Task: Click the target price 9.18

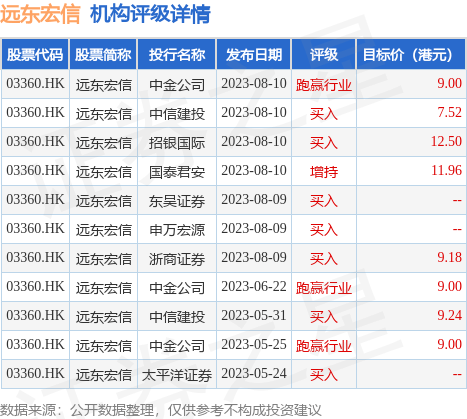Action: click(450, 257)
